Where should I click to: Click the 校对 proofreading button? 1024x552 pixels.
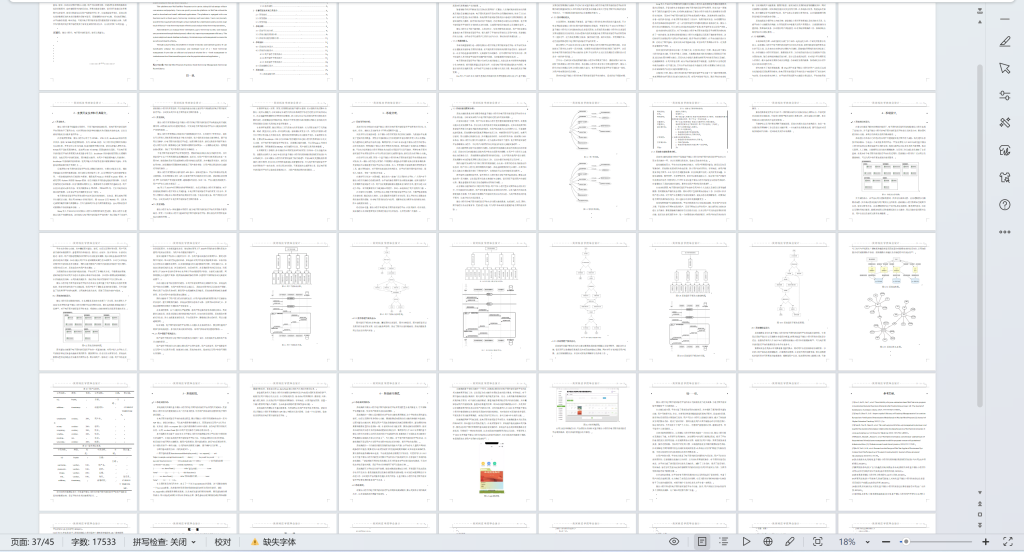pos(223,542)
